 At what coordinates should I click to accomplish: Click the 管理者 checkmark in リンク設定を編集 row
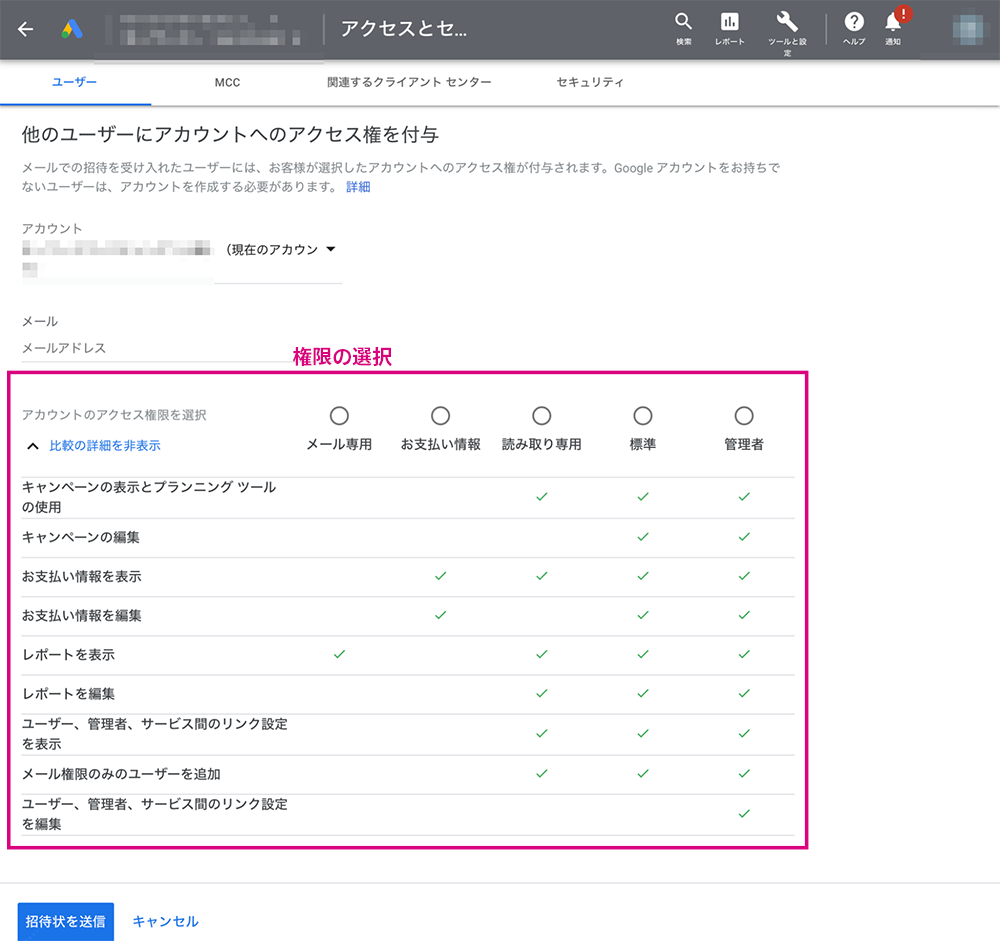point(744,814)
